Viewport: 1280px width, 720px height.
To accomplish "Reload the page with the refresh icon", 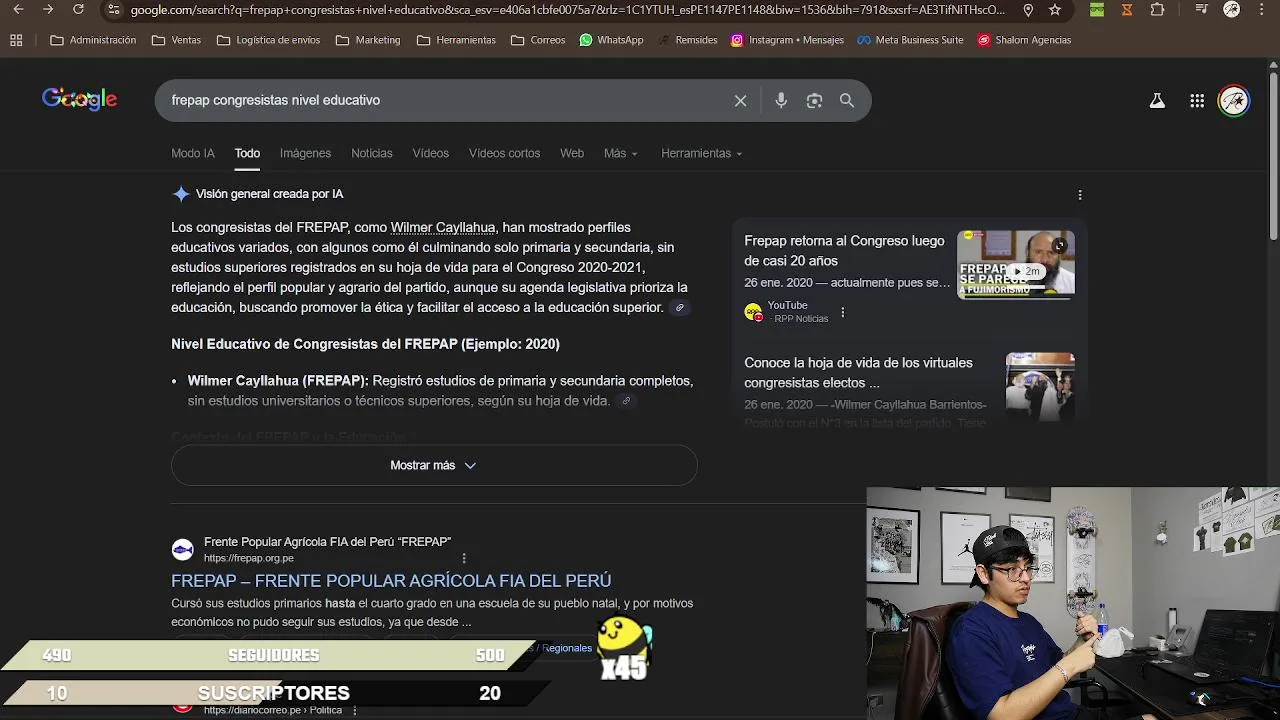I will (x=78, y=10).
